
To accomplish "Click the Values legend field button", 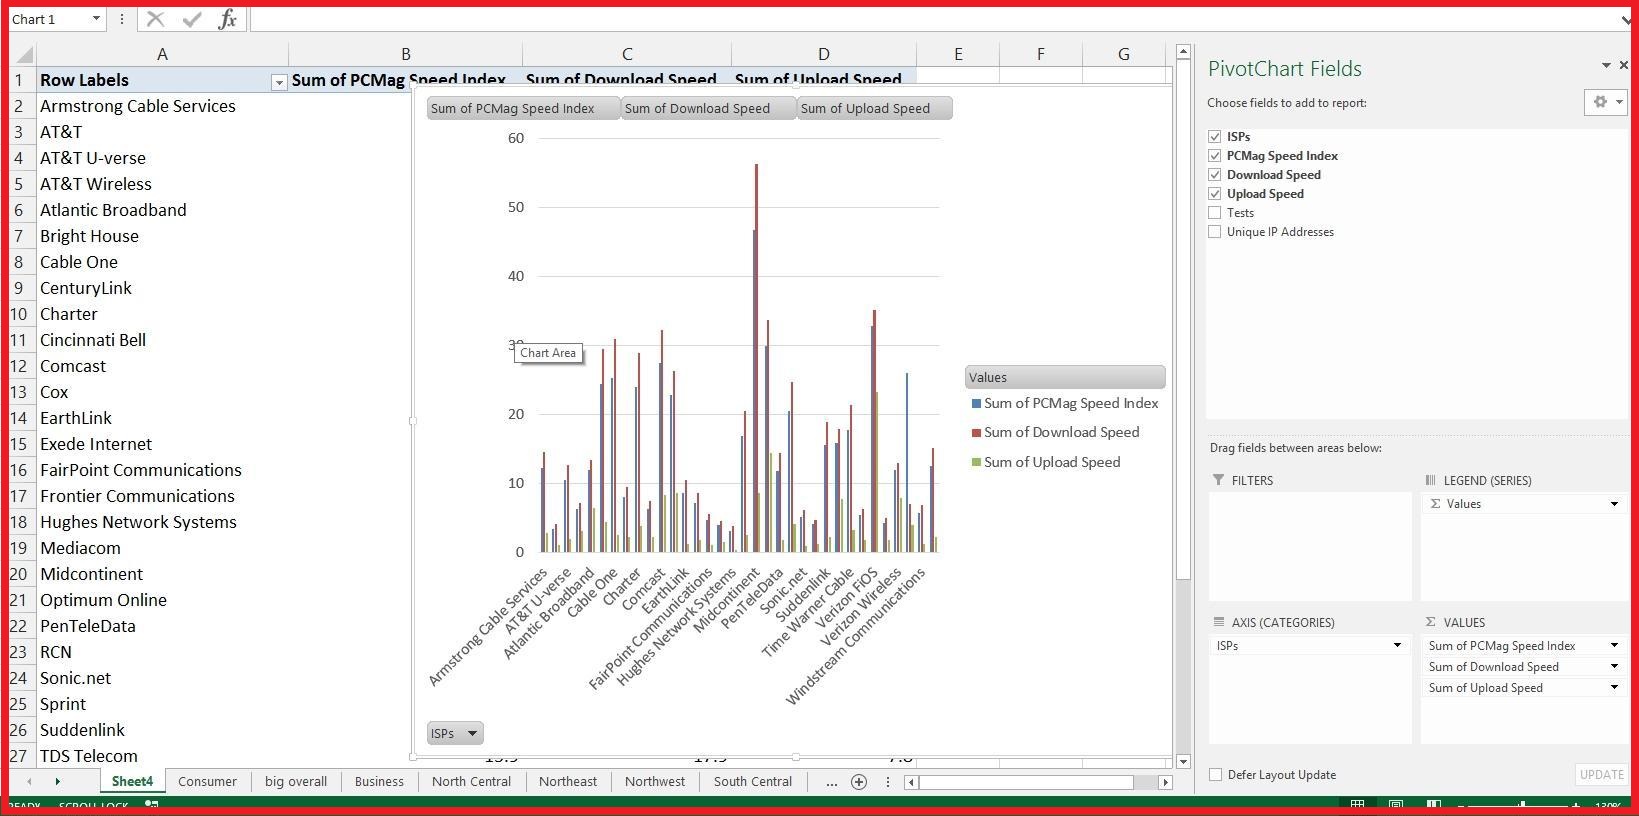I will point(1064,377).
